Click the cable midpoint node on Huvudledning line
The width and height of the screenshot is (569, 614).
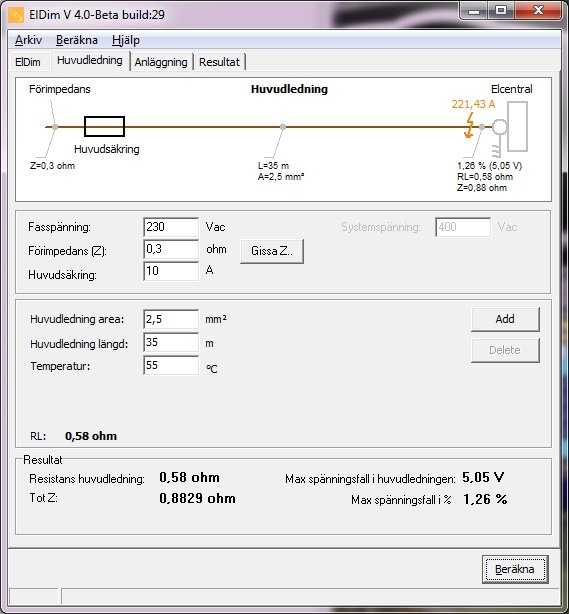[283, 127]
